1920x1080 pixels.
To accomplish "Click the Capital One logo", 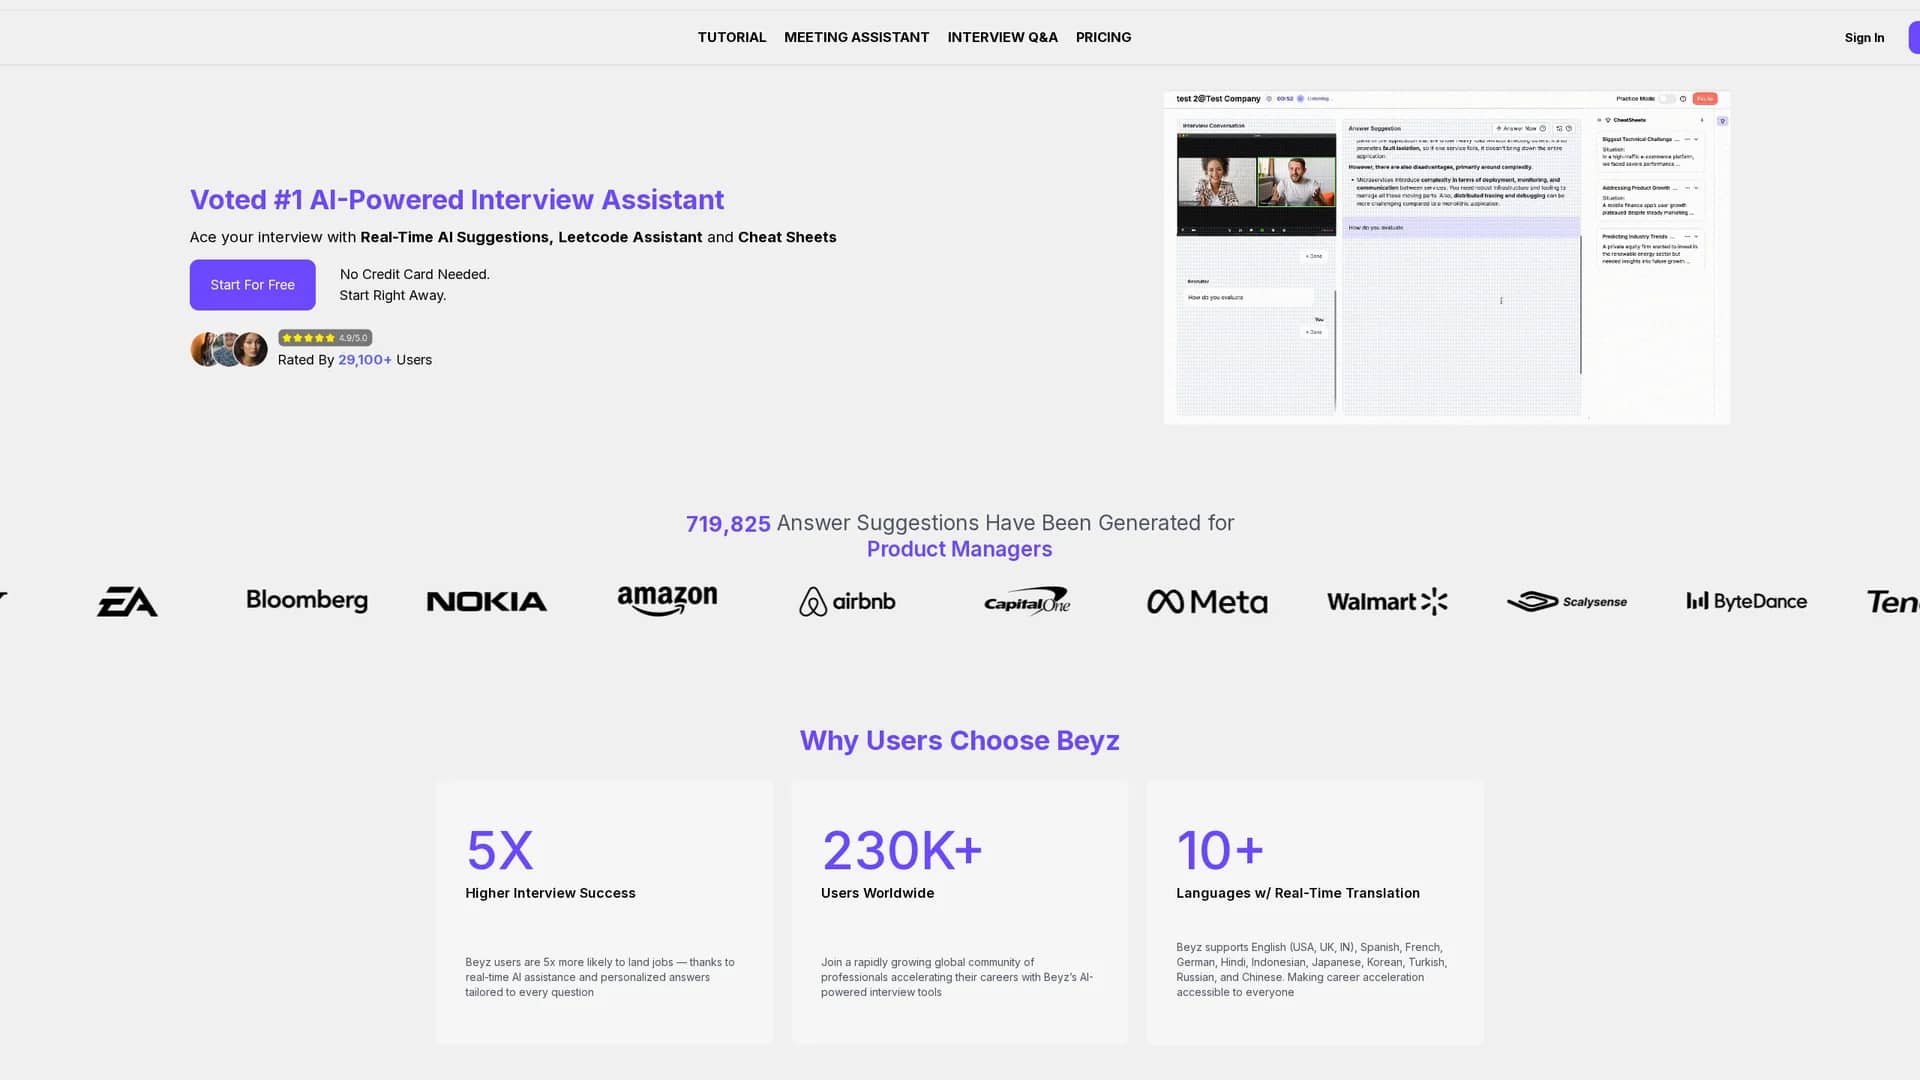I will point(1027,601).
